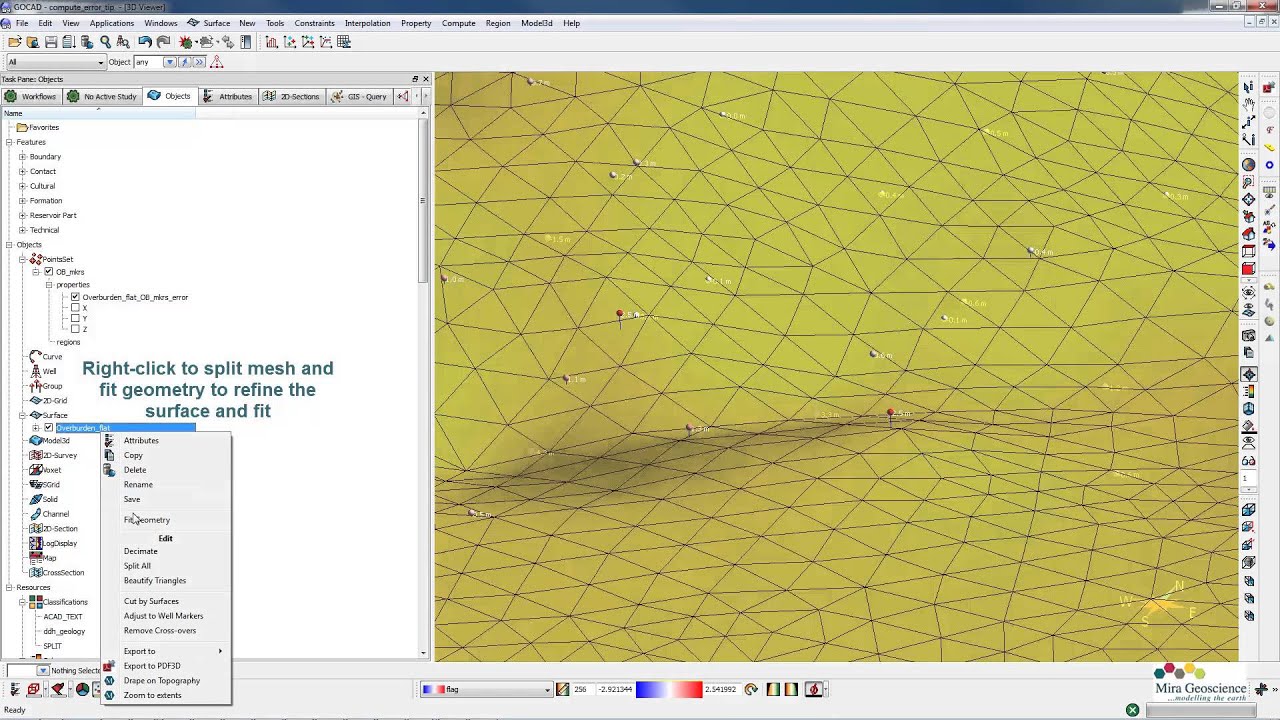Click the red-green burst icon in toolbar
The height and width of the screenshot is (720, 1280).
[186, 42]
